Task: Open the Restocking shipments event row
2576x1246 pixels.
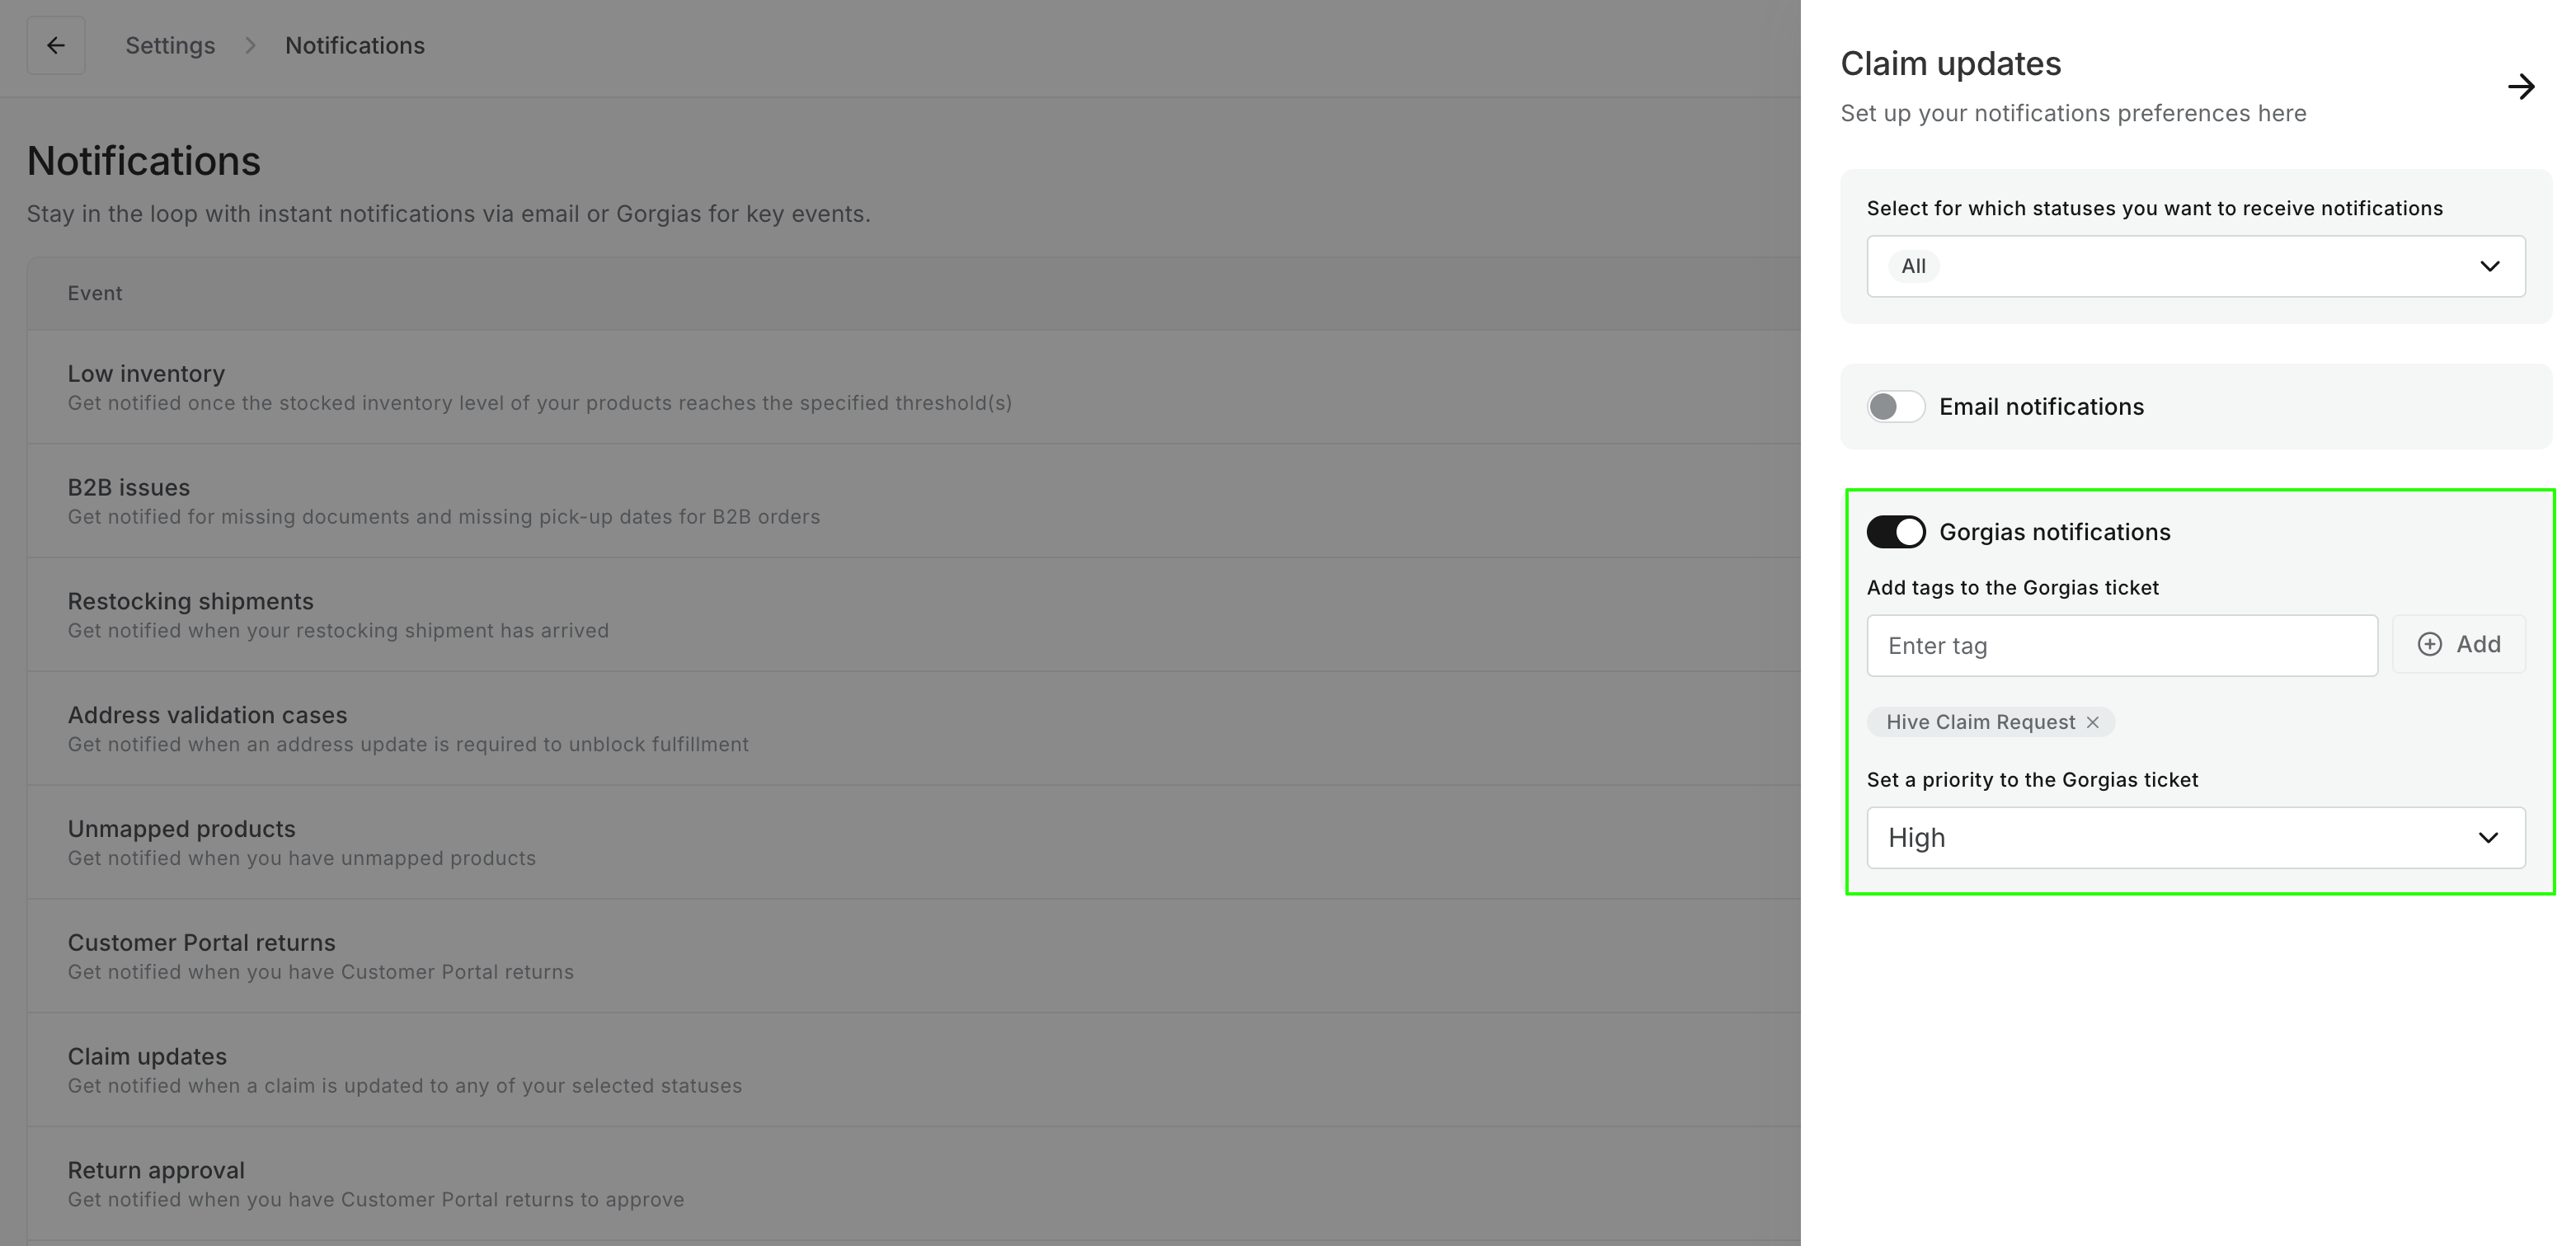Action: pos(913,615)
